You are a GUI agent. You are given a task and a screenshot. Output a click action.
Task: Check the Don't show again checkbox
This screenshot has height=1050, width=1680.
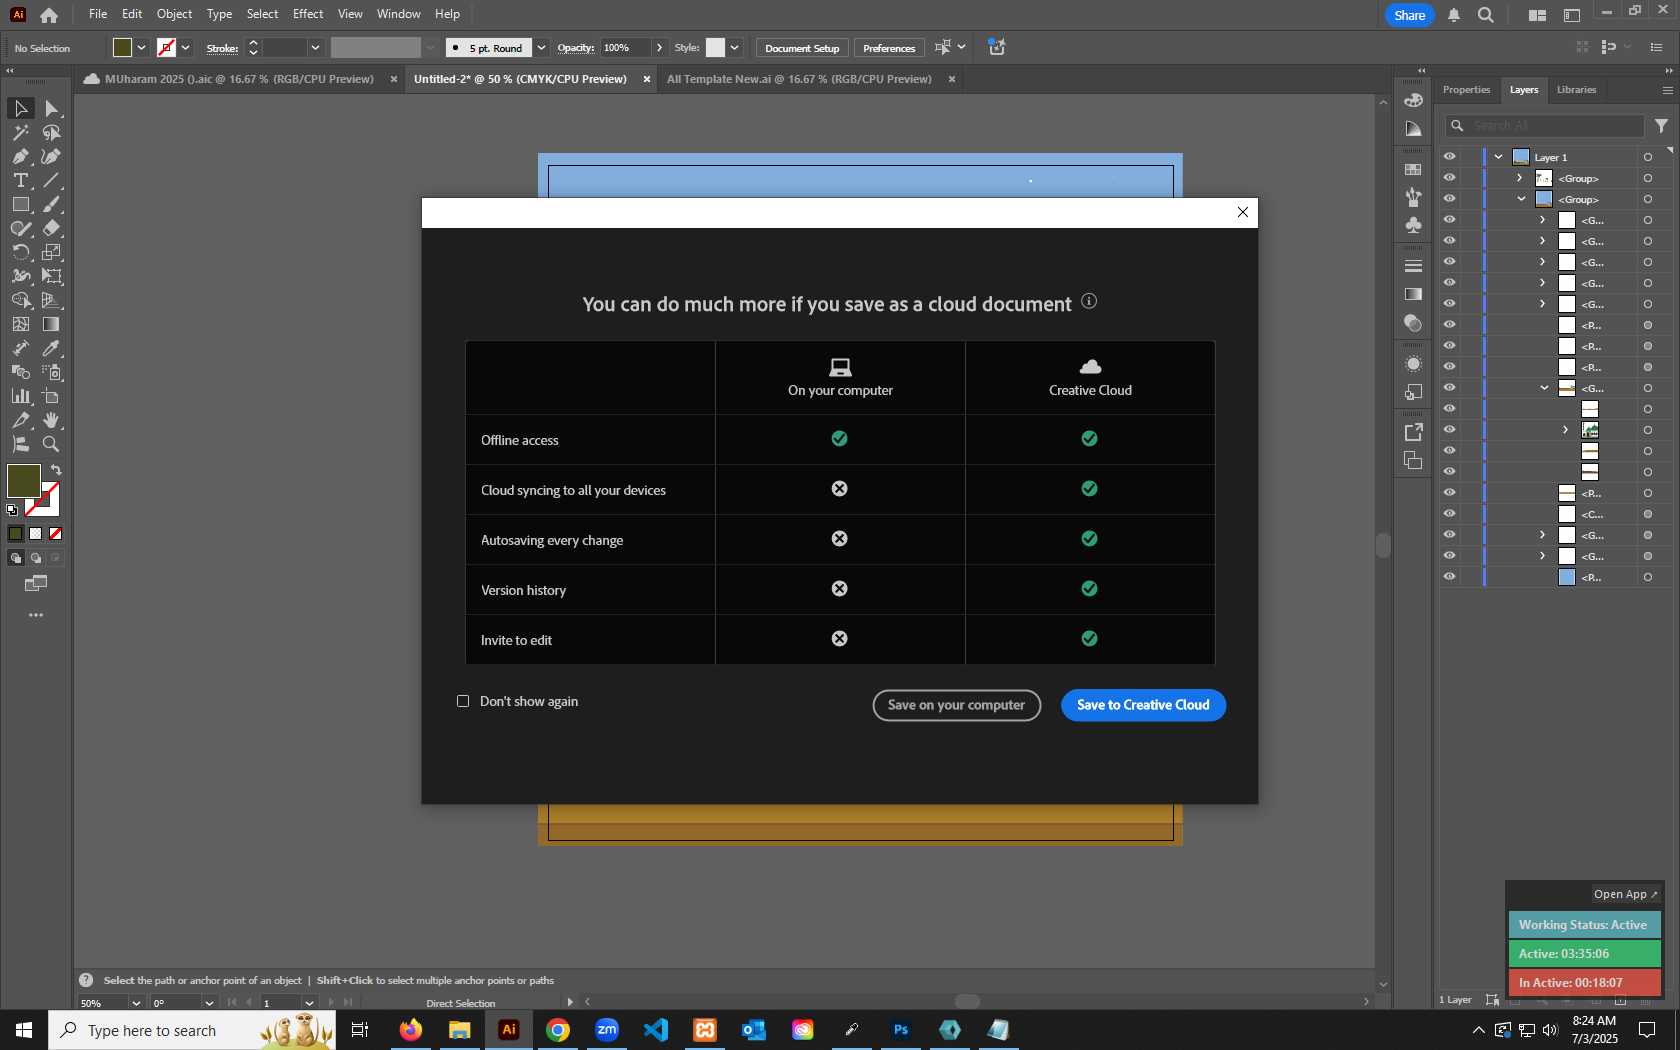[x=463, y=701]
